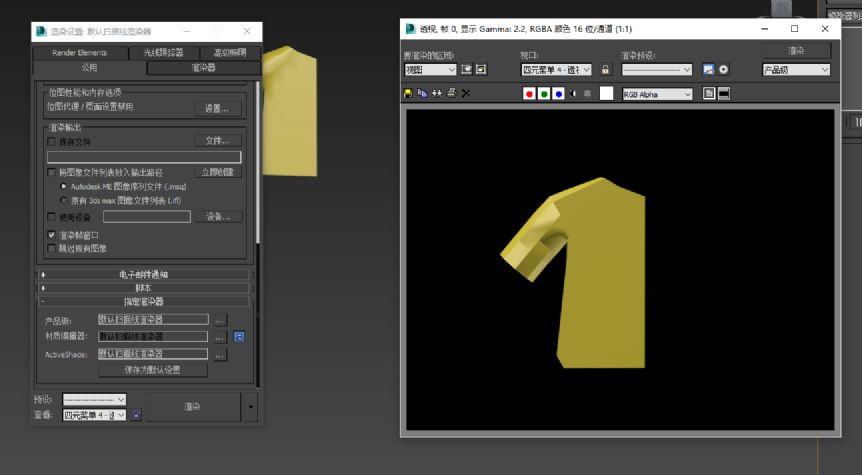Click the 渲染 button in rendered frame window

pos(796,51)
